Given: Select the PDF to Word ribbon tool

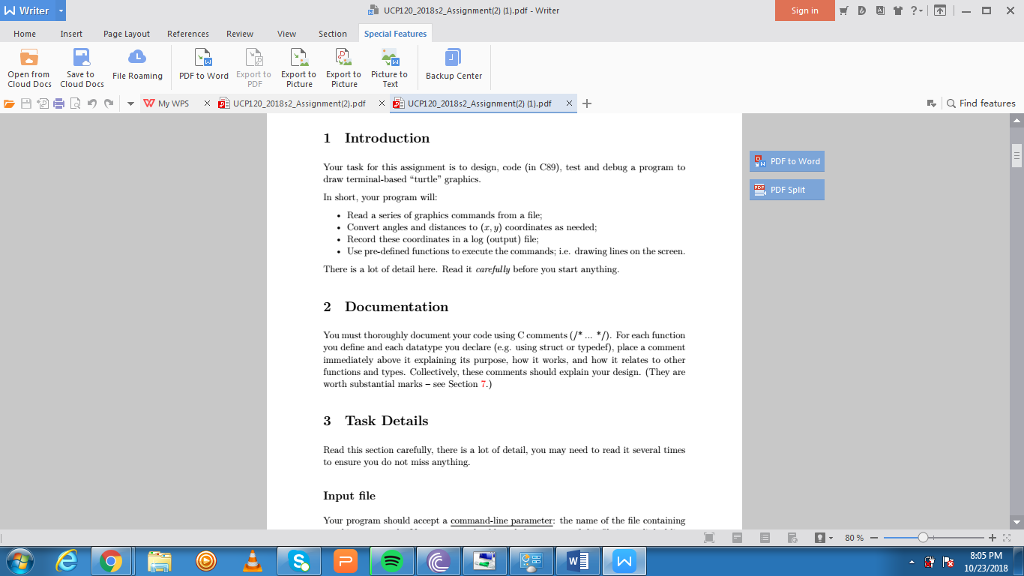Looking at the screenshot, I should (203, 66).
